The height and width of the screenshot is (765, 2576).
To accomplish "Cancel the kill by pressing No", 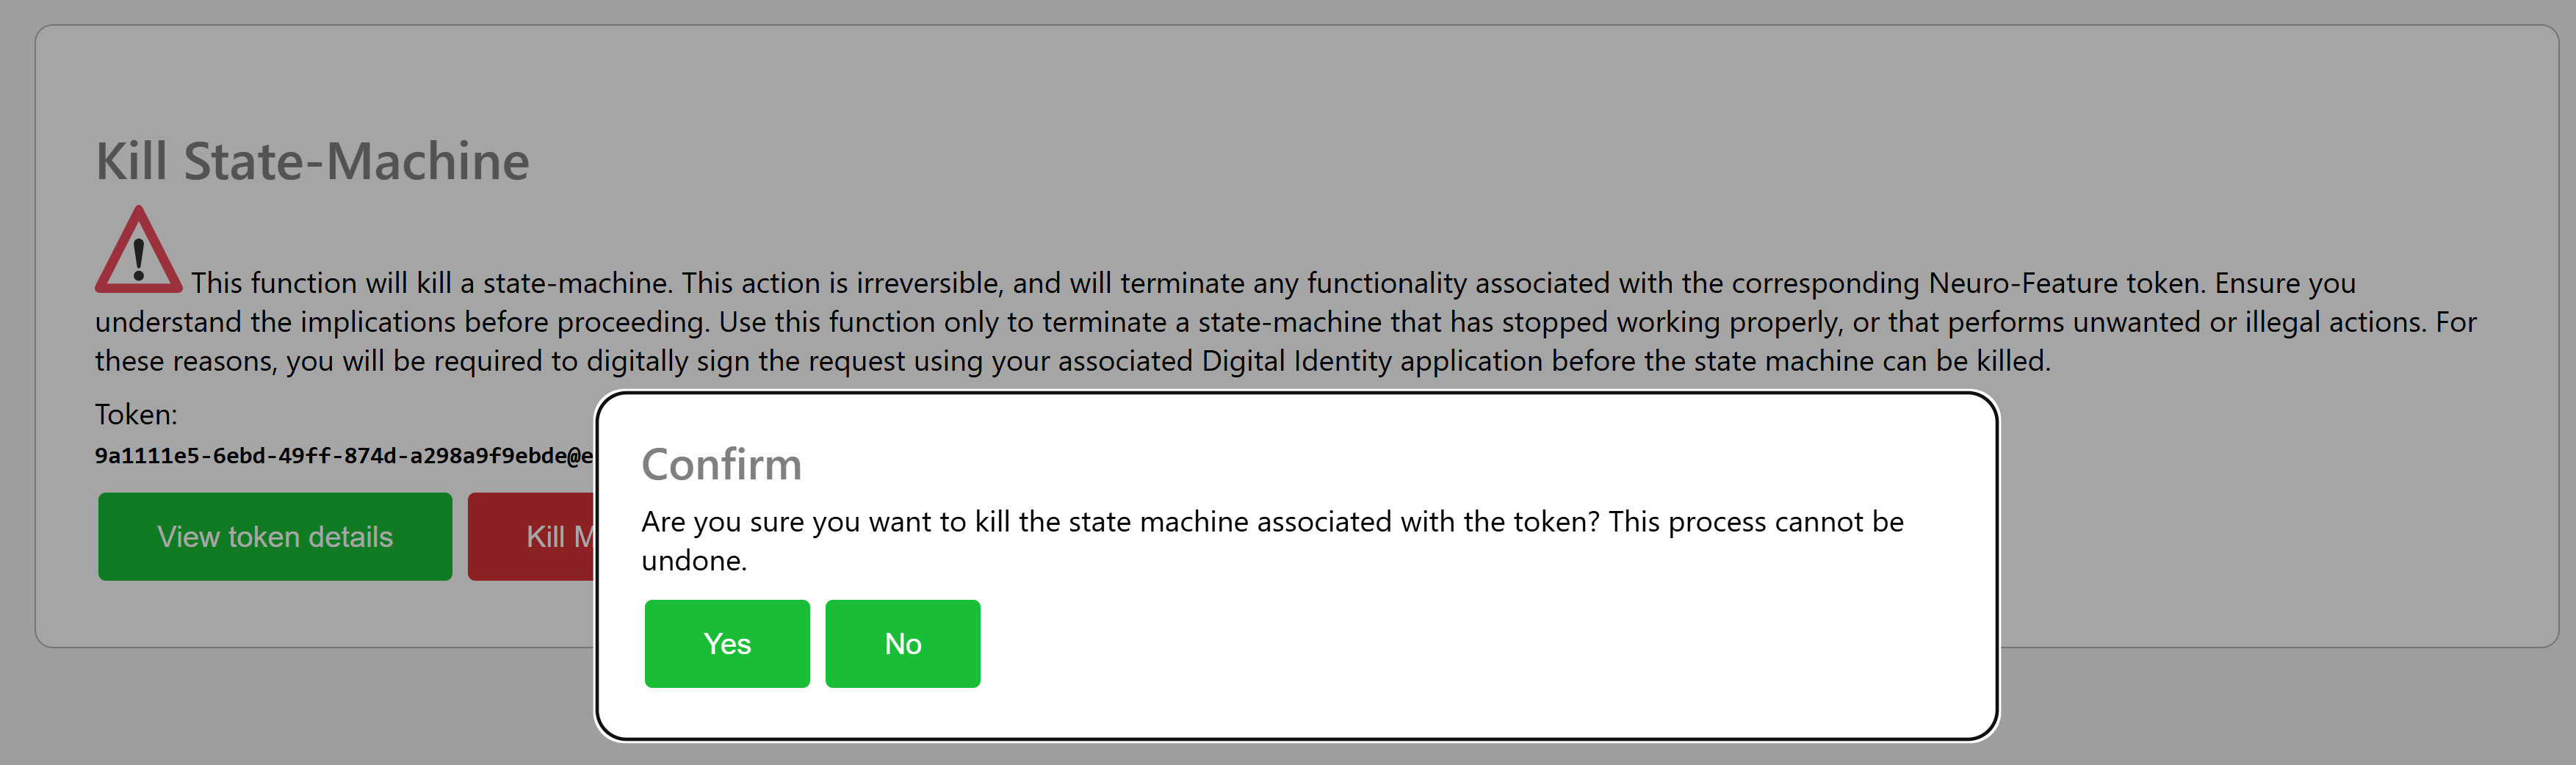I will pos(902,644).
